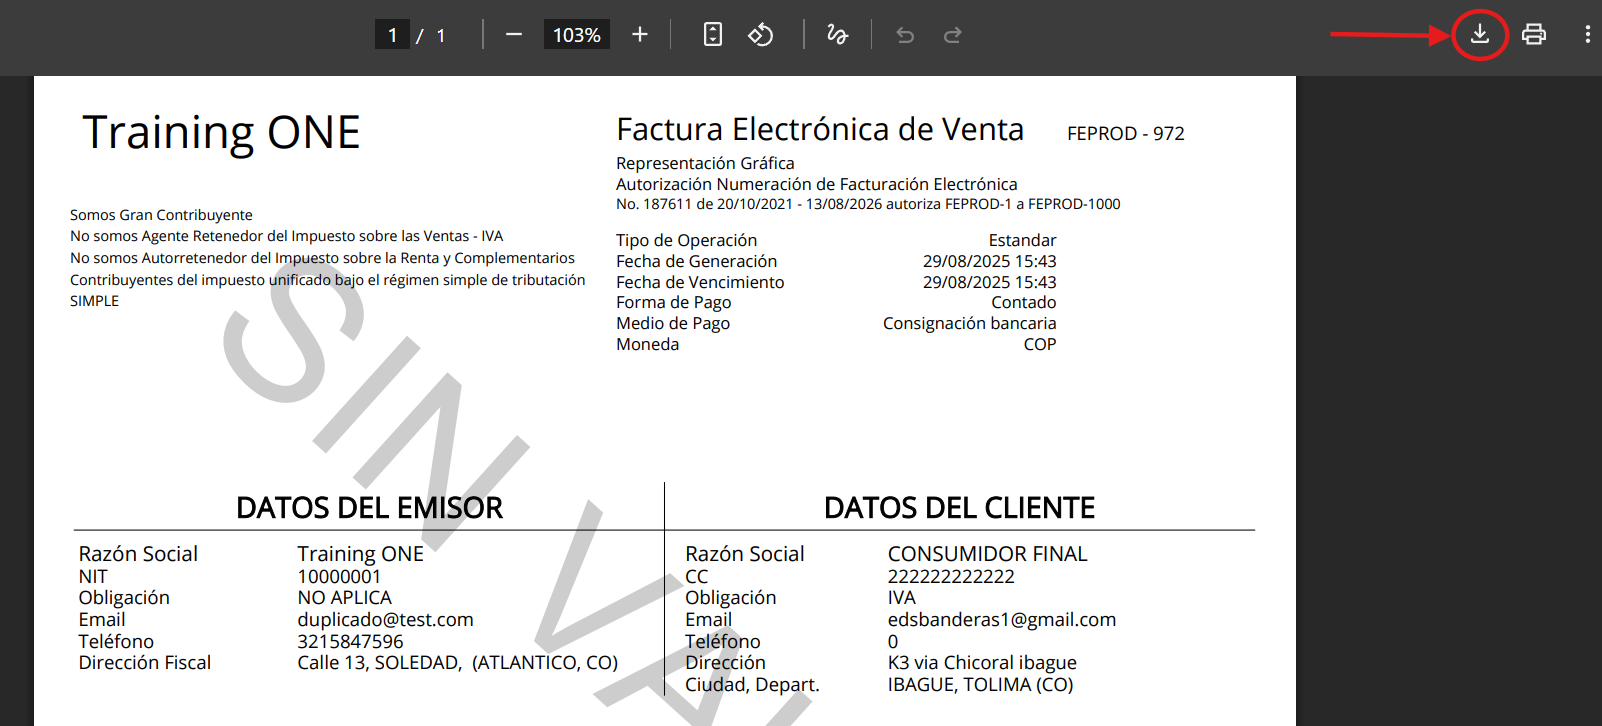Click the emitter NIT value 10000001
1602x726 pixels.
[x=339, y=577]
